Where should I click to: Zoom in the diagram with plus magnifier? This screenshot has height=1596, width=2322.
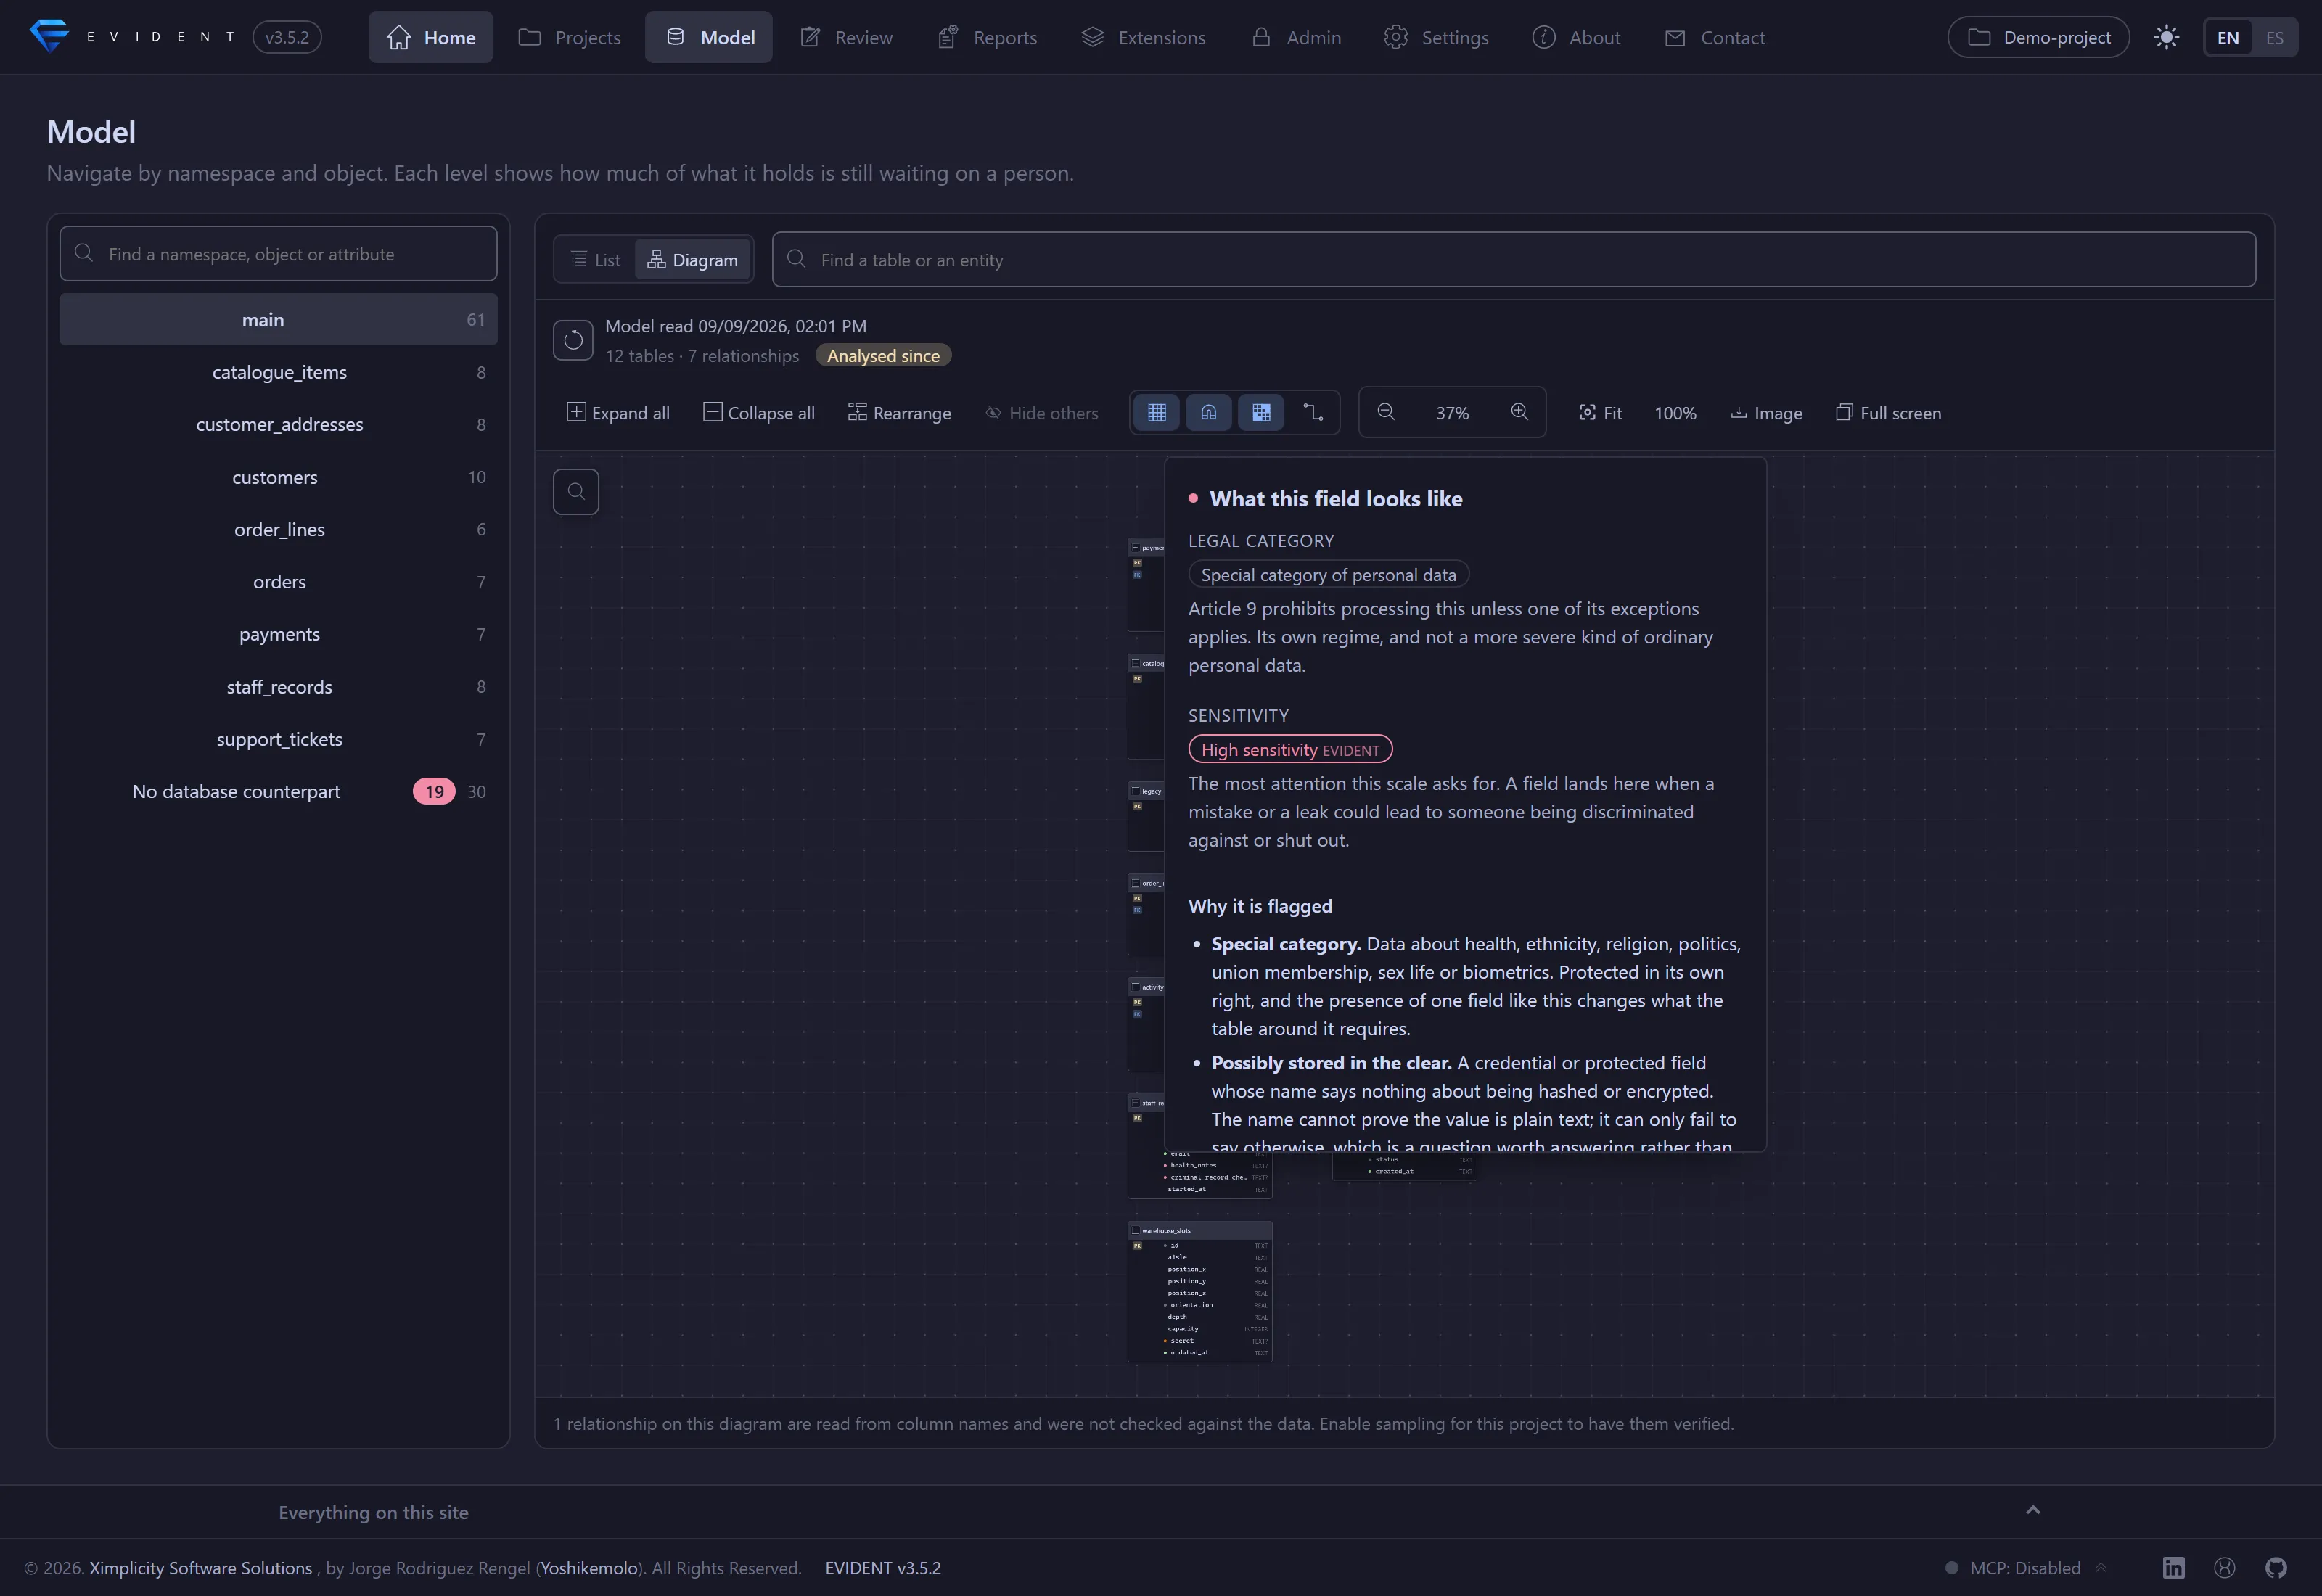click(1519, 412)
